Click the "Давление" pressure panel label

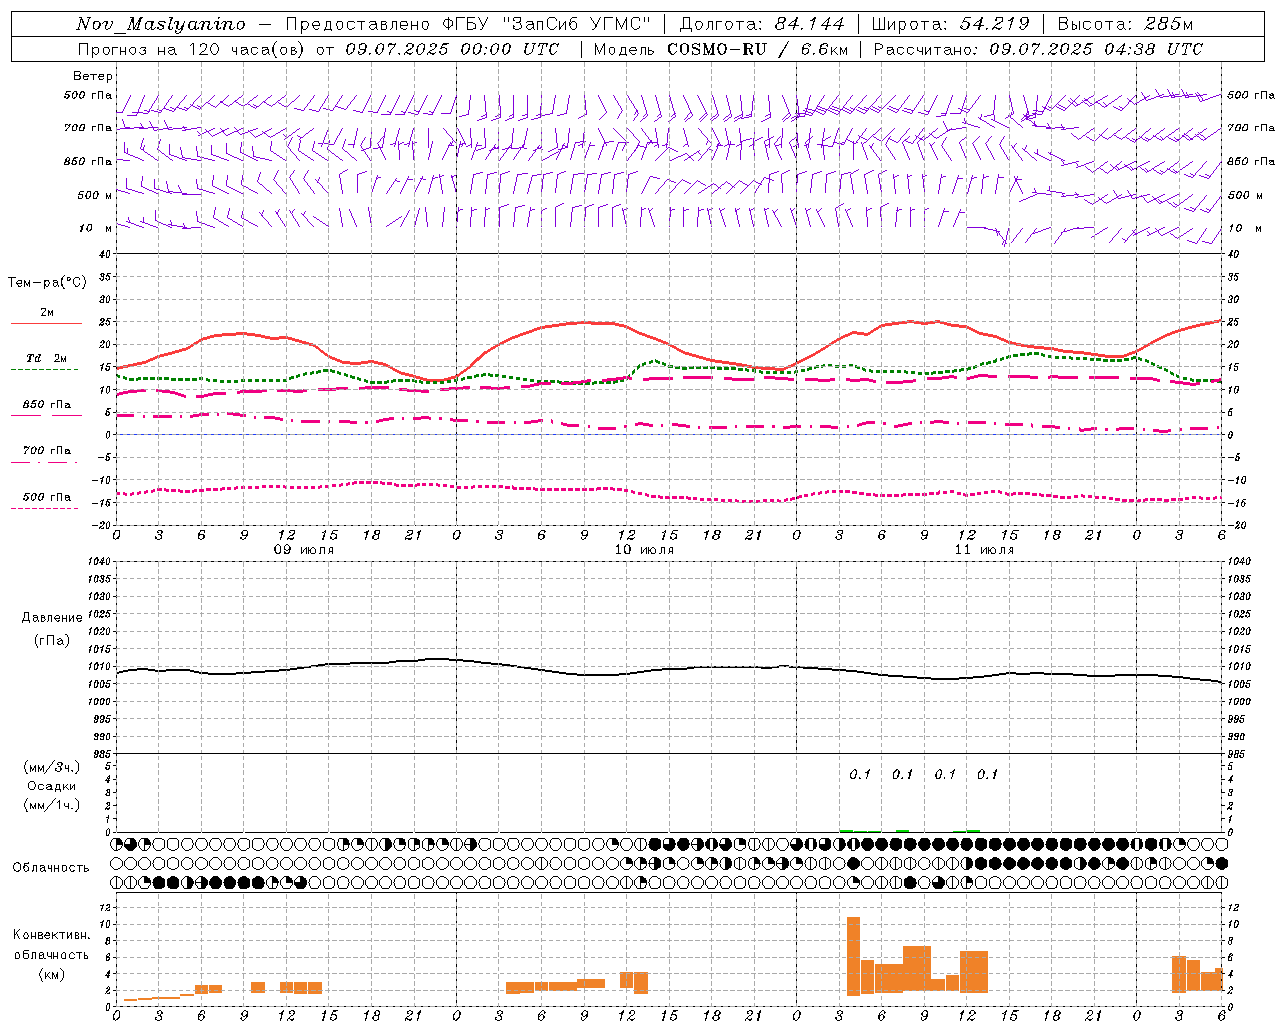(x=52, y=618)
